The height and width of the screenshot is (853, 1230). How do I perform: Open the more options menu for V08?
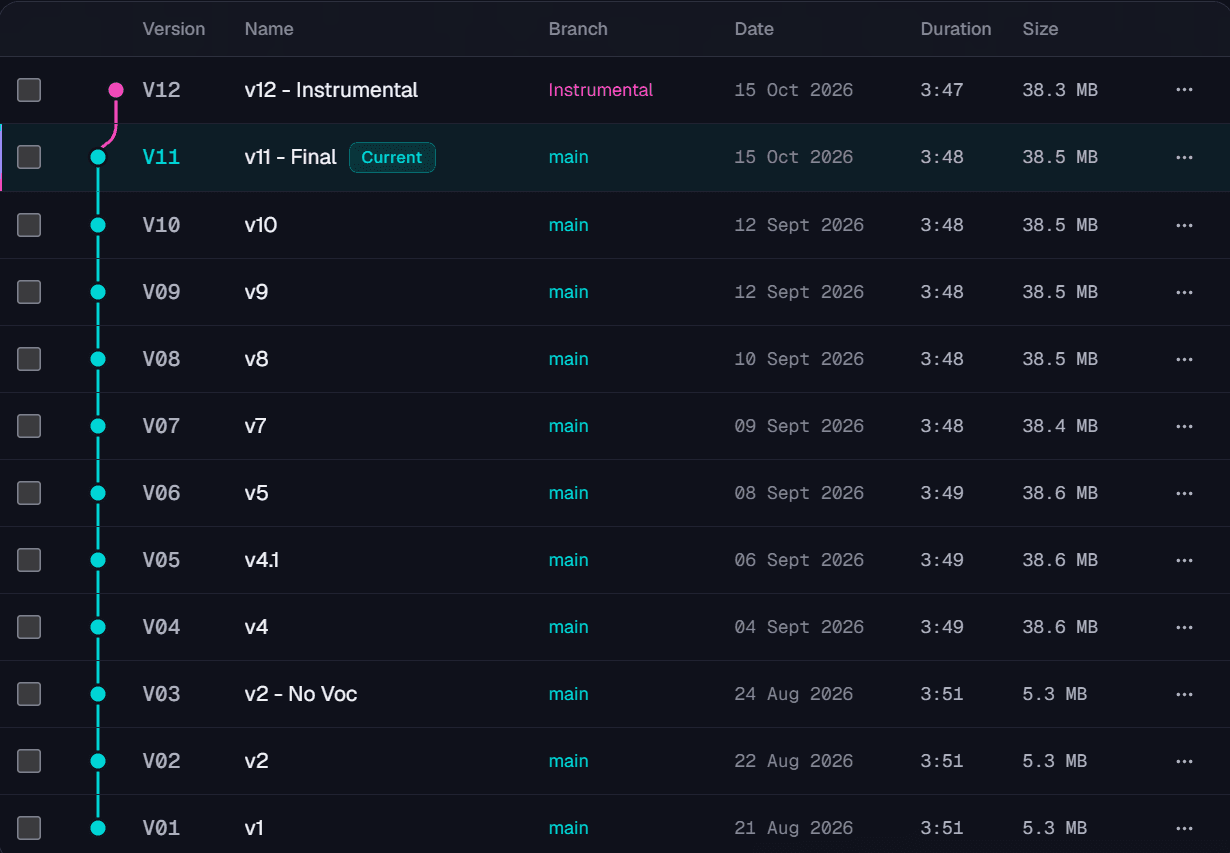pos(1185,359)
